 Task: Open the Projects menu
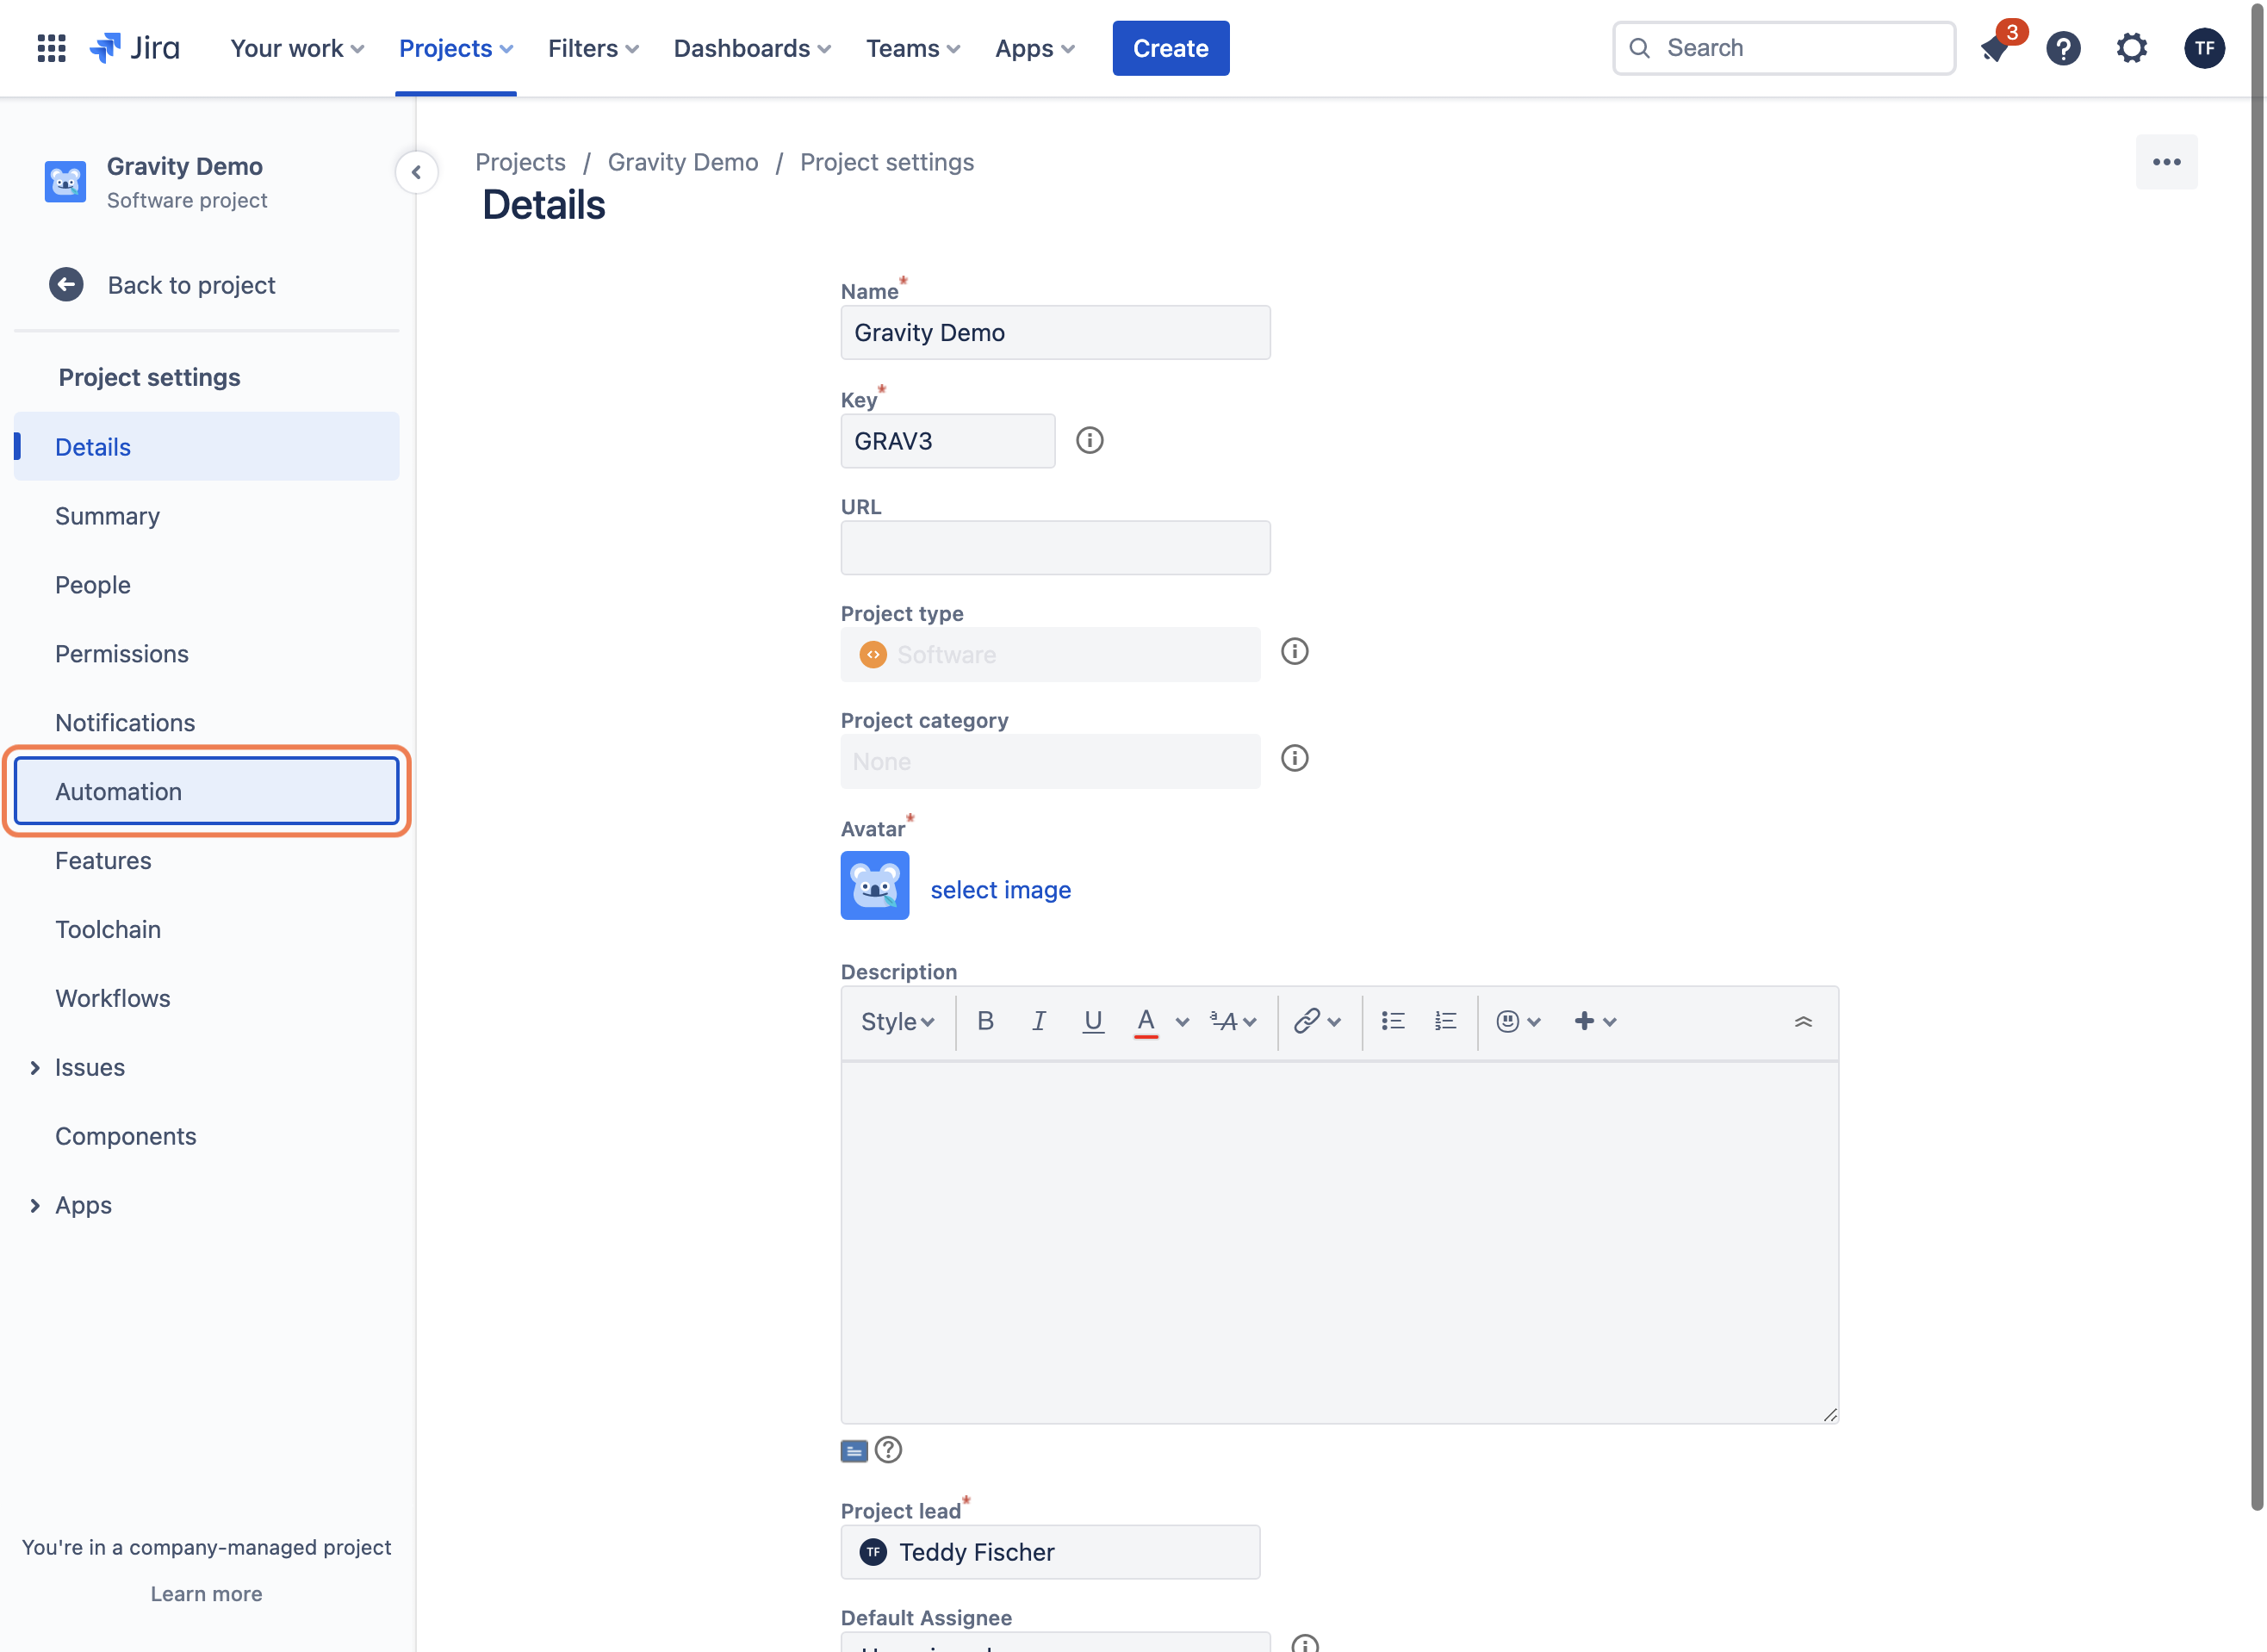[x=456, y=48]
